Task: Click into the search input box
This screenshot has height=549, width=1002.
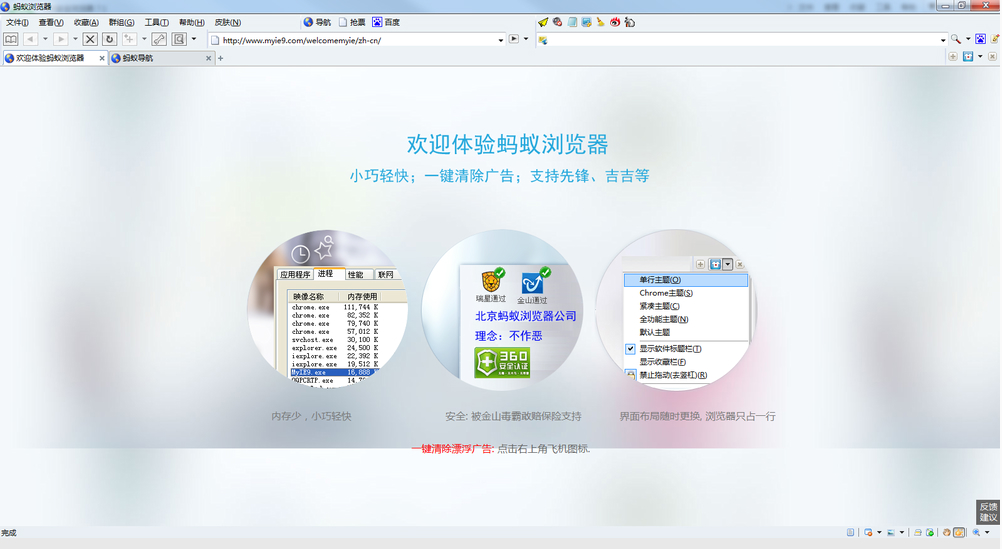Action: tap(743, 40)
